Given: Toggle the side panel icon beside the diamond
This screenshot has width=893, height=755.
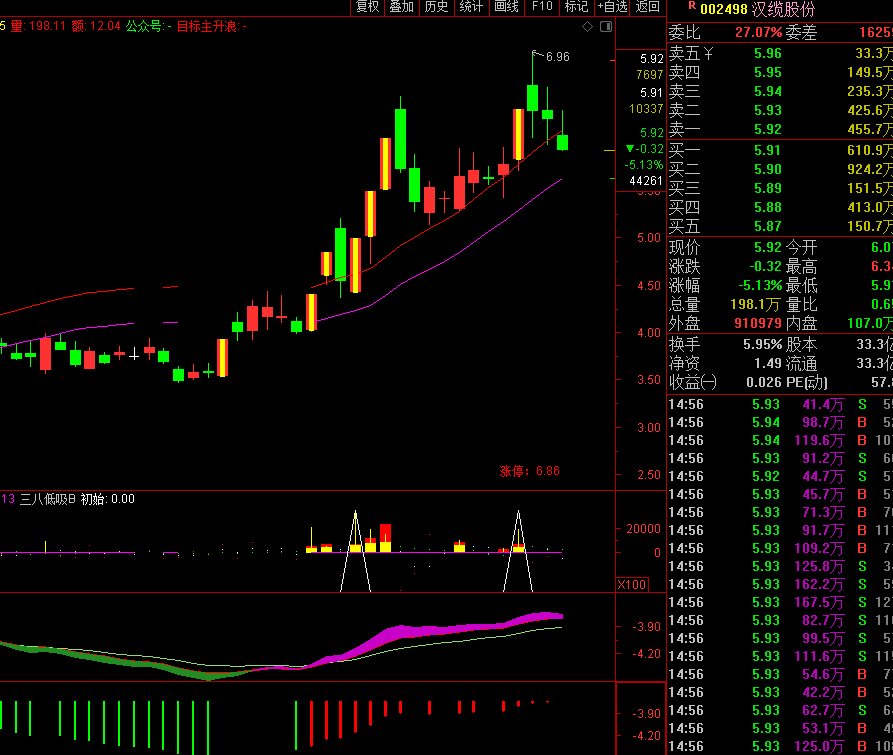Looking at the screenshot, I should click(x=604, y=26).
